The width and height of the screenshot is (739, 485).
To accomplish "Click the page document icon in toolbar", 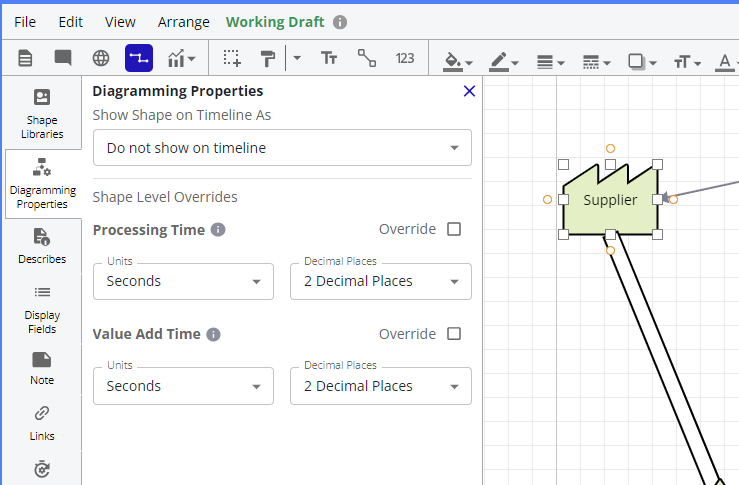I will tap(26, 58).
